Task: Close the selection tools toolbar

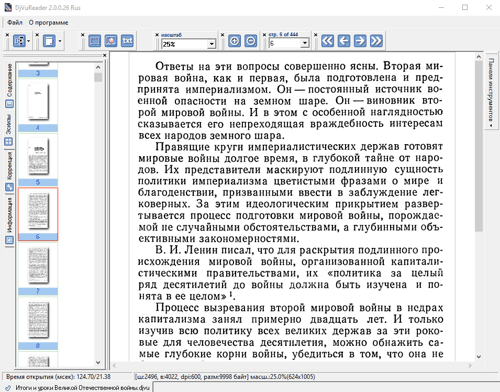Action: point(83,34)
